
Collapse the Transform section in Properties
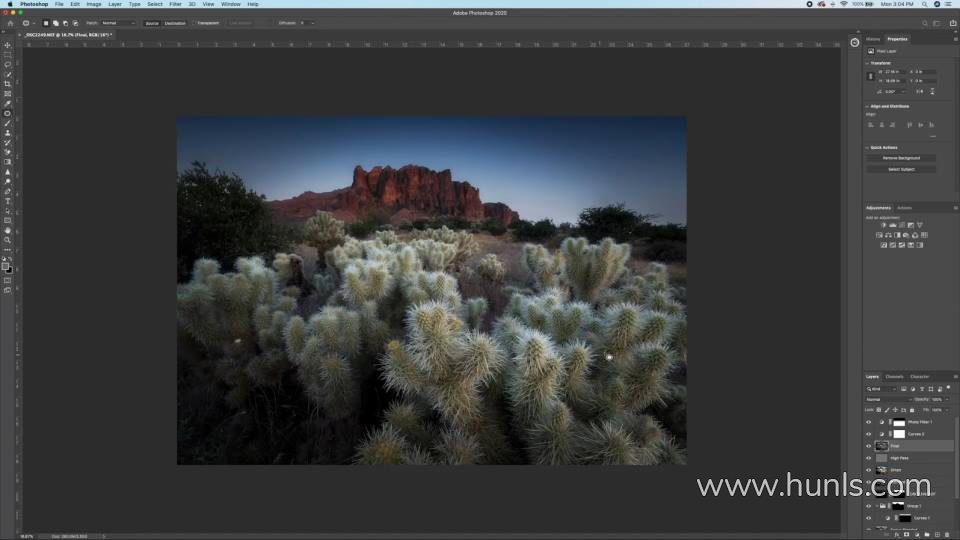pyautogui.click(x=867, y=63)
